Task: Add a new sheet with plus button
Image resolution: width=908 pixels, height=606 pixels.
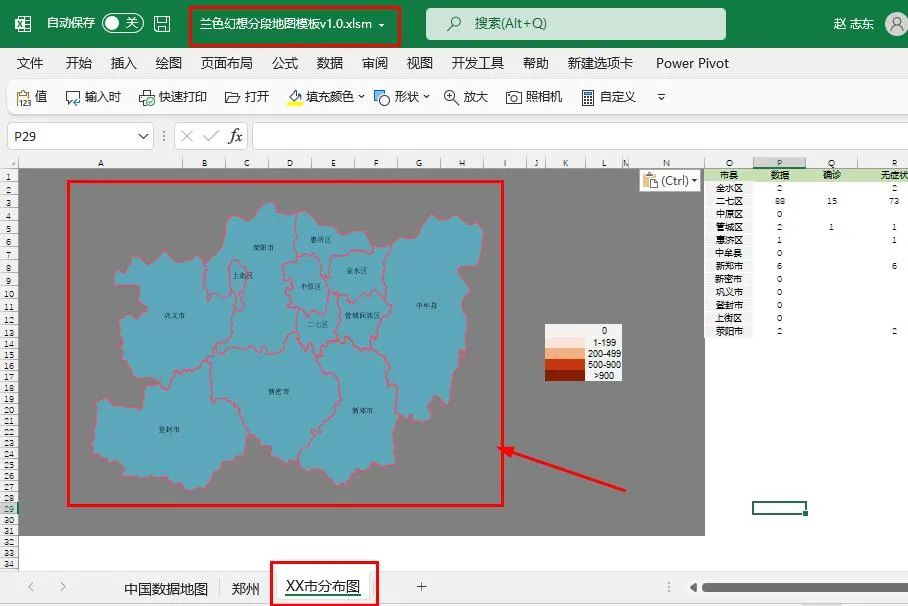Action: [421, 587]
